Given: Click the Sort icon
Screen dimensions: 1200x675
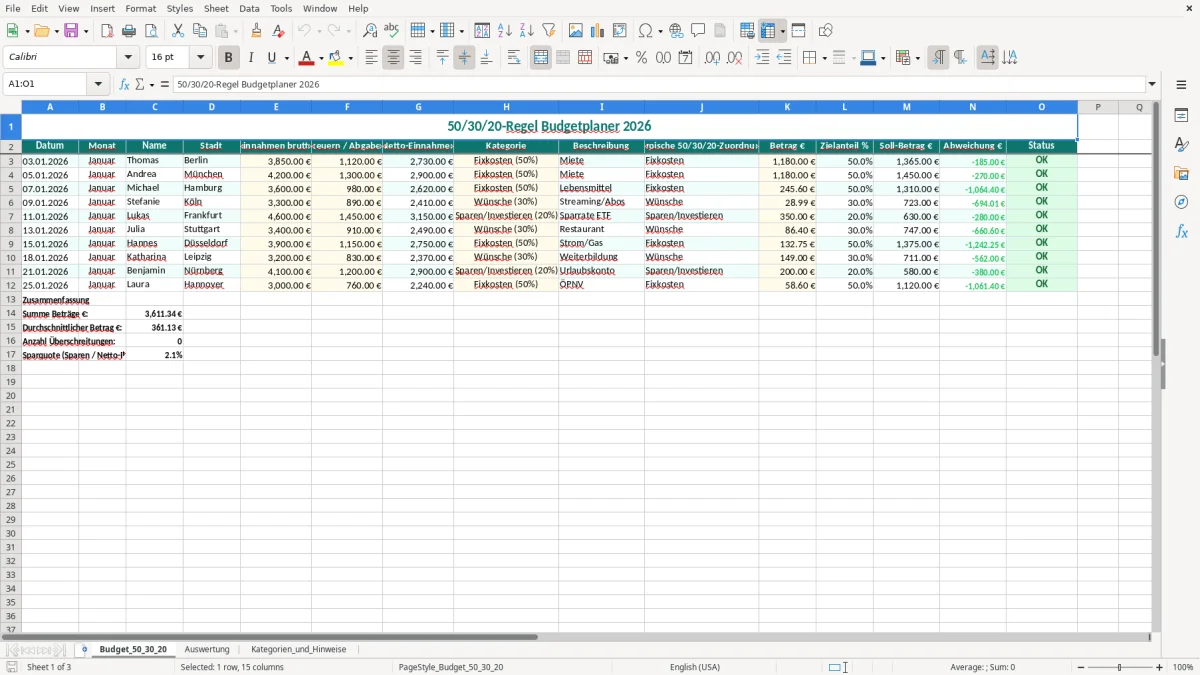Looking at the screenshot, I should (482, 31).
